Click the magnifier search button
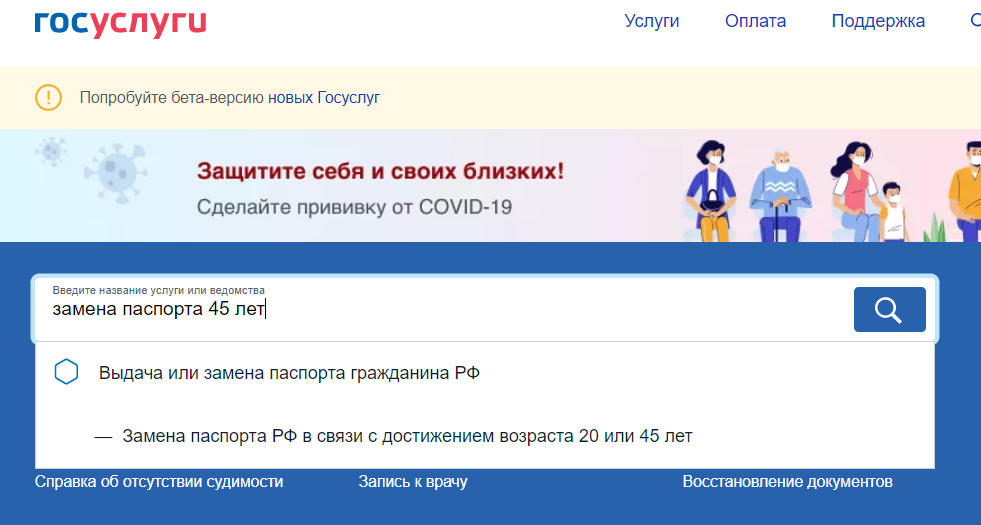 point(889,309)
